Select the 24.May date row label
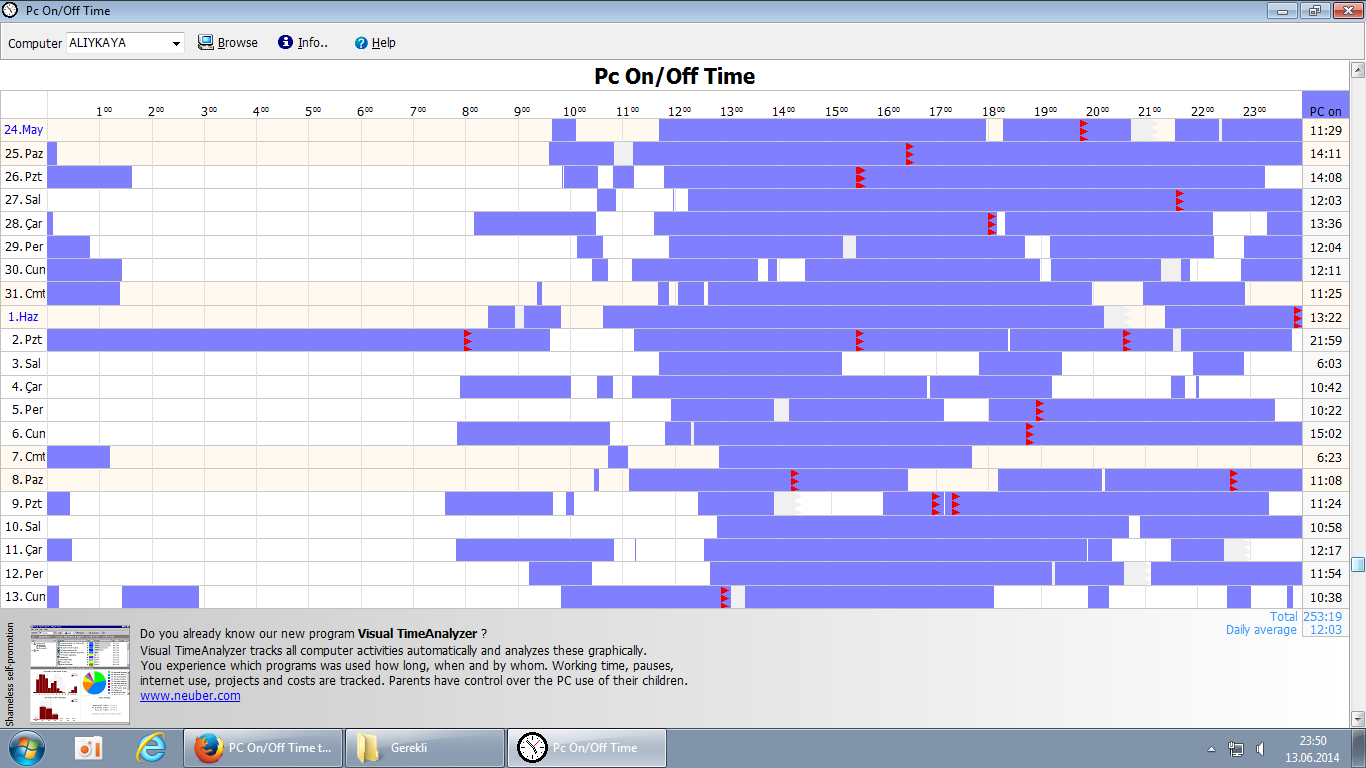Screen dimensions: 1366x768 (24, 130)
